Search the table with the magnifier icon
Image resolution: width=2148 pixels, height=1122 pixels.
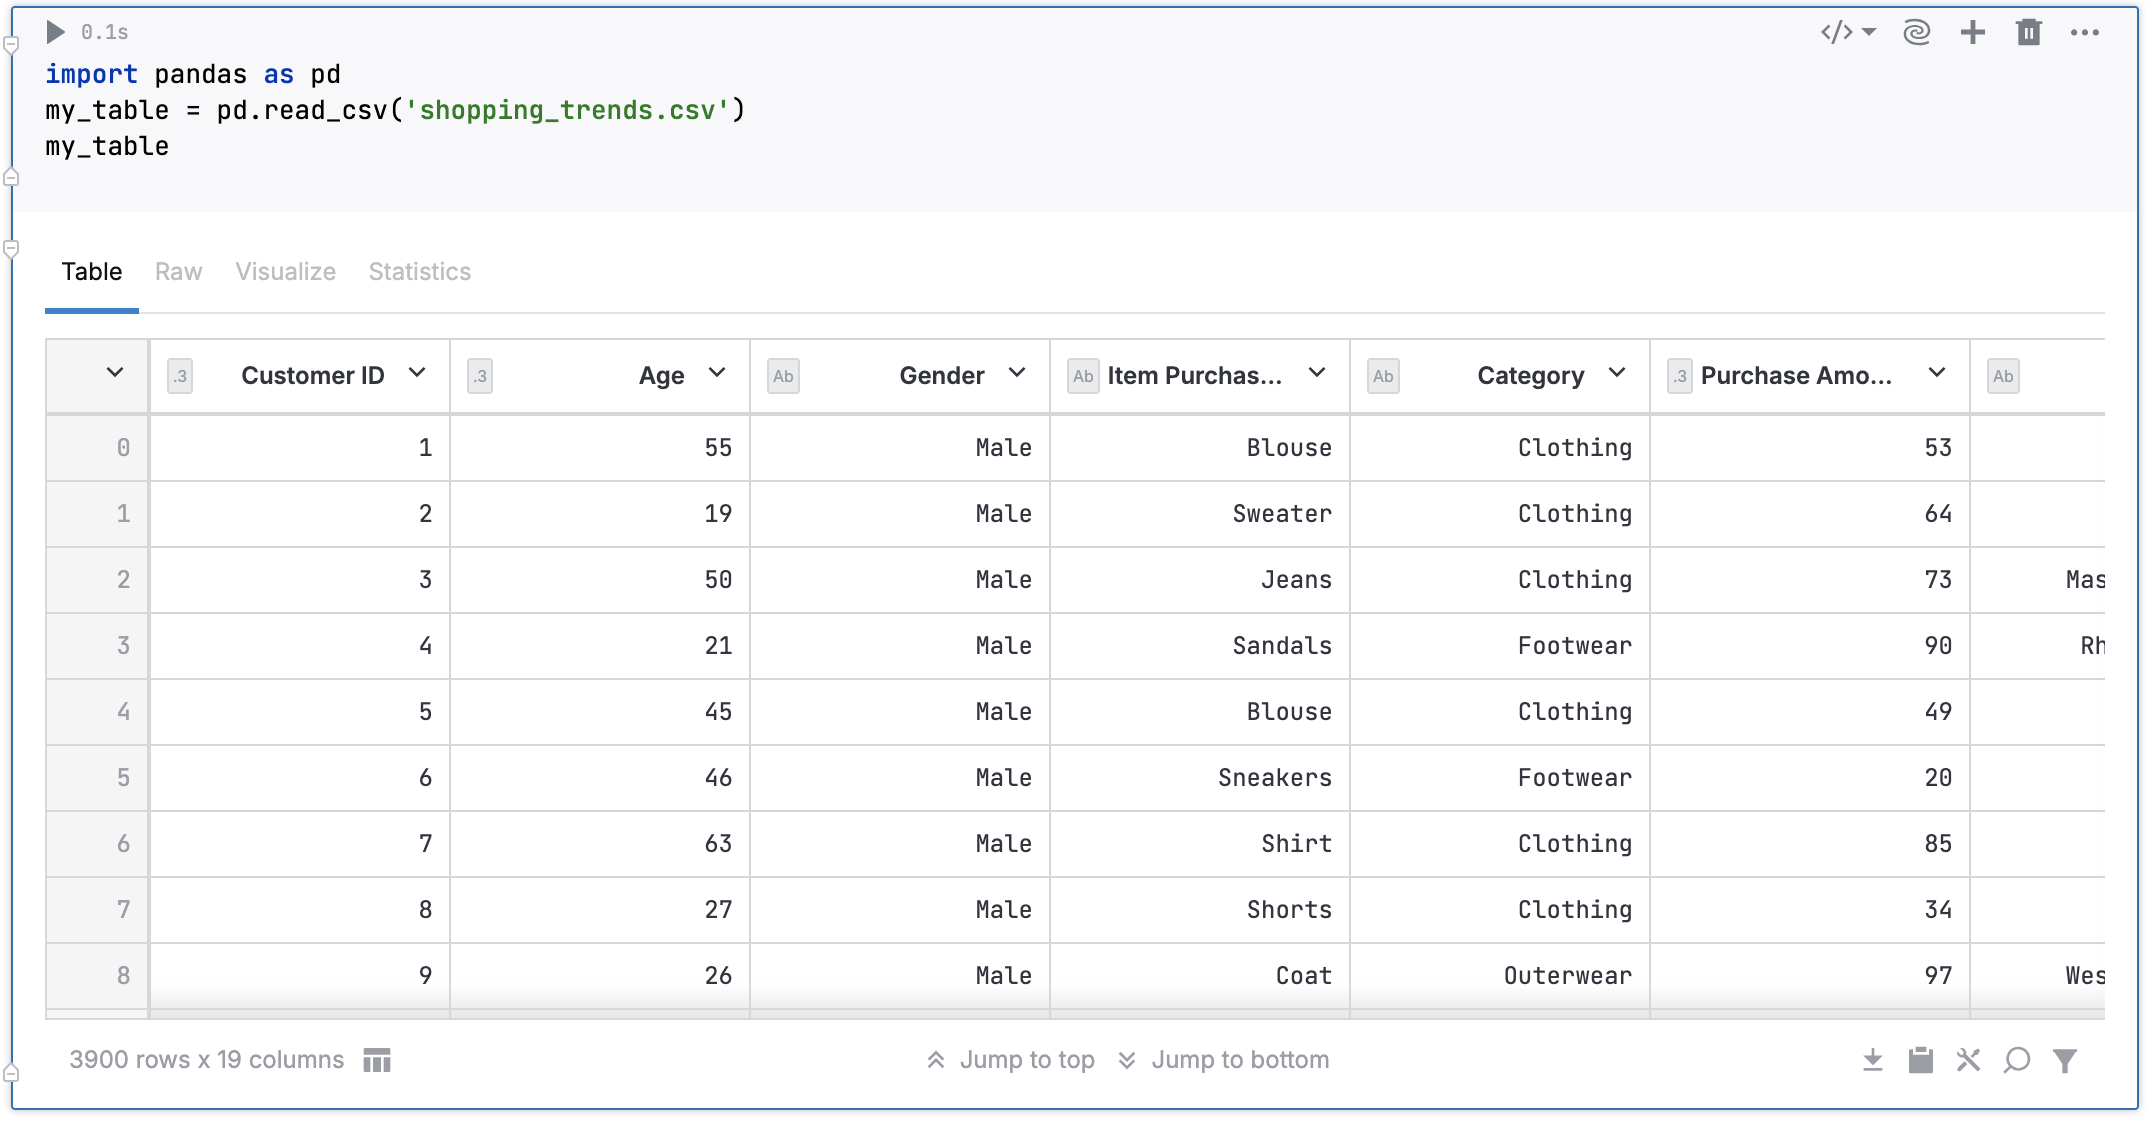point(2017,1060)
